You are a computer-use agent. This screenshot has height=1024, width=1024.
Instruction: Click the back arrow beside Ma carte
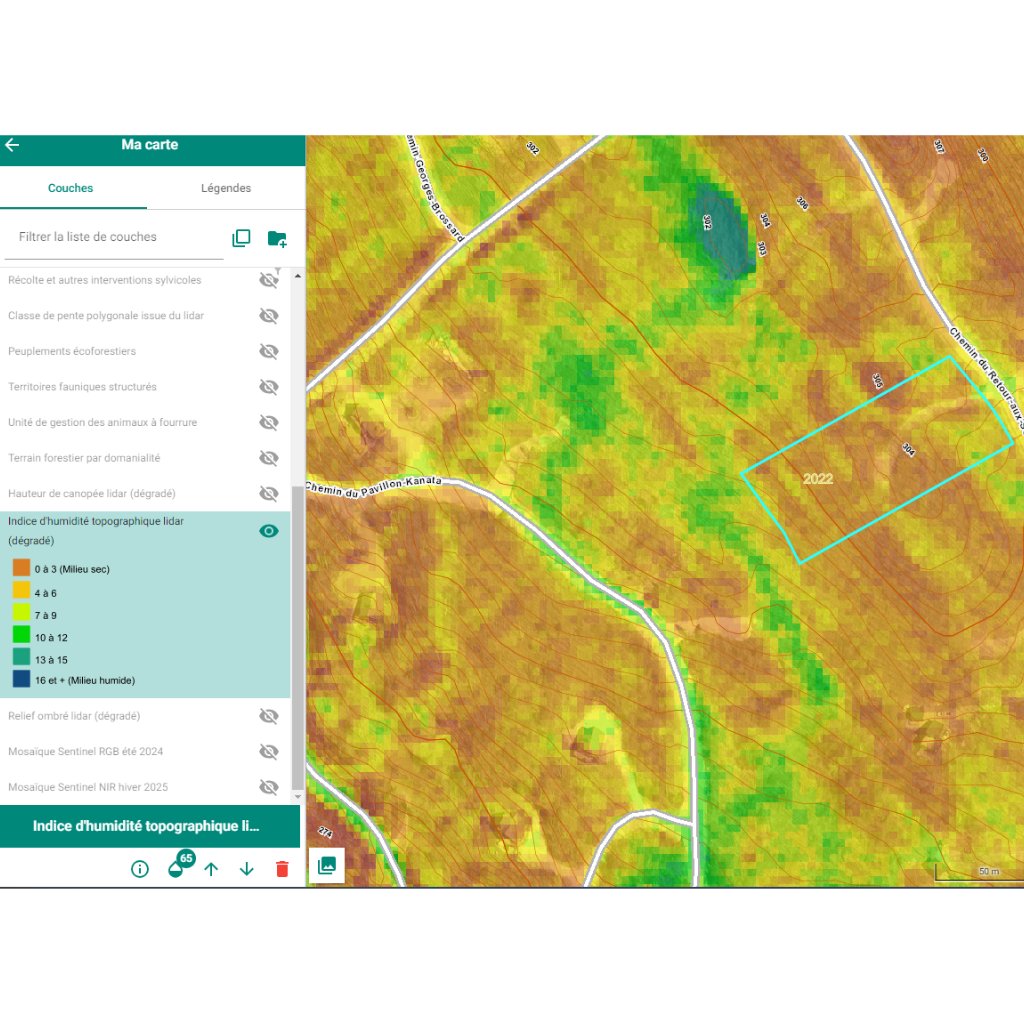click(12, 145)
